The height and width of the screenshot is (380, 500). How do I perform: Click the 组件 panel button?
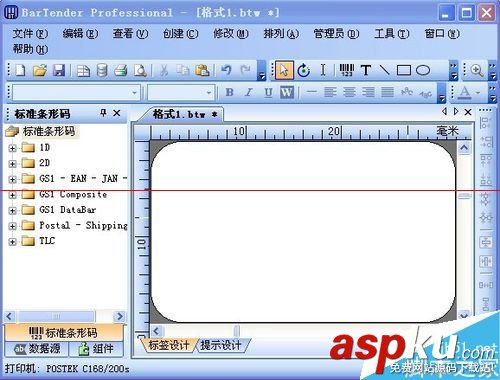pyautogui.click(x=96, y=349)
